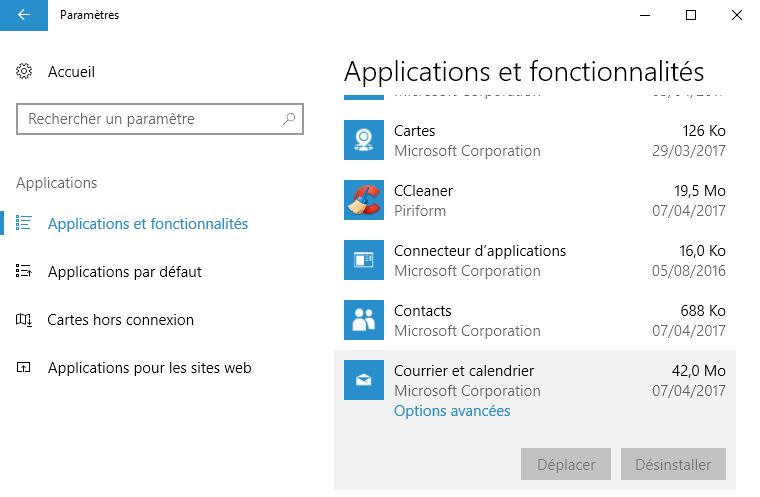The height and width of the screenshot is (497, 760).
Task: Click the Courrier et calendrier envelope icon
Action: (x=364, y=380)
